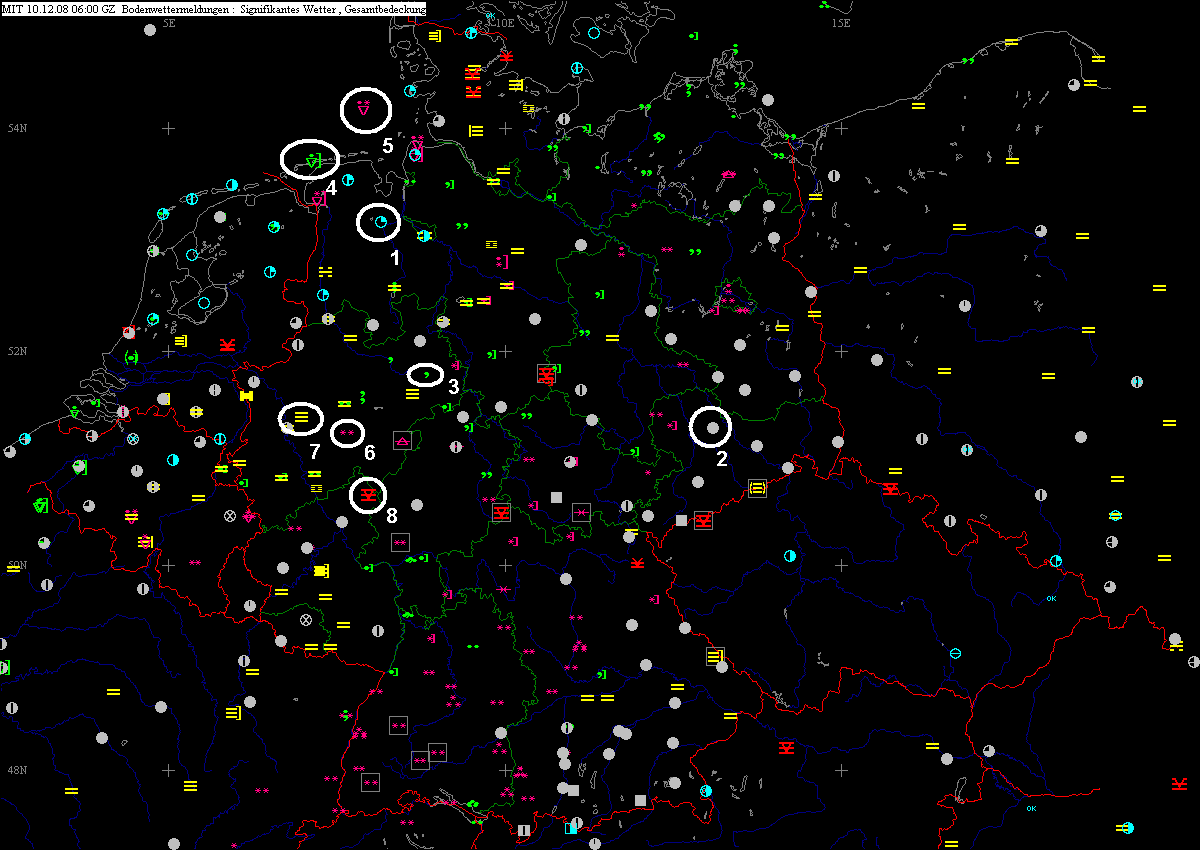Click the '15E' longitude label

840,23
